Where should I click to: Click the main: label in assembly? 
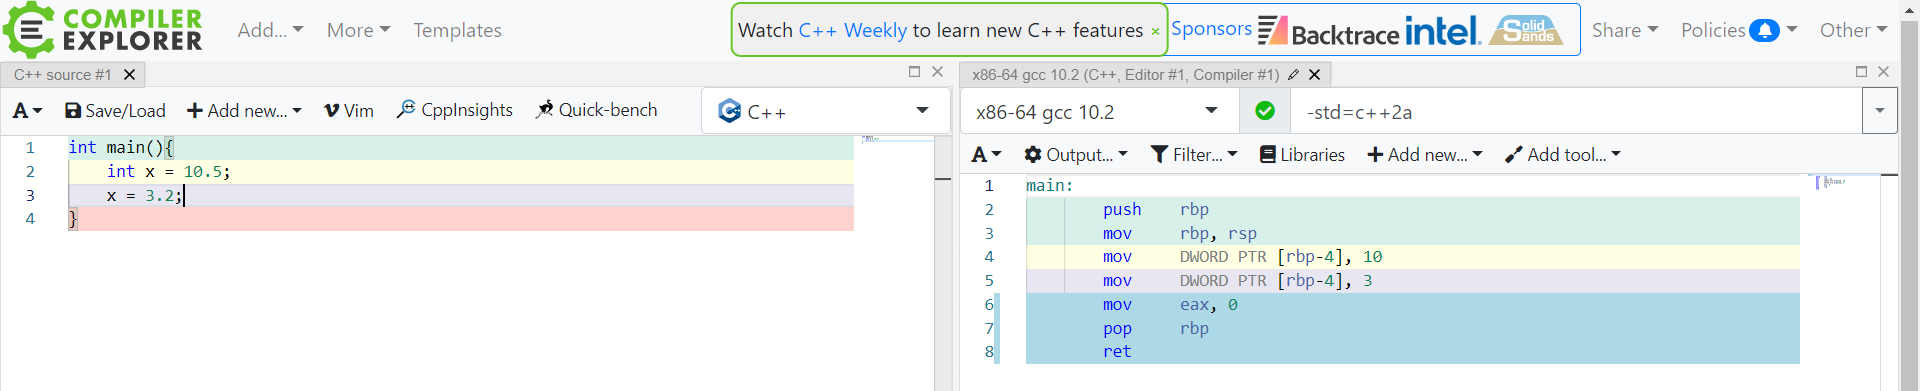(x=1049, y=186)
